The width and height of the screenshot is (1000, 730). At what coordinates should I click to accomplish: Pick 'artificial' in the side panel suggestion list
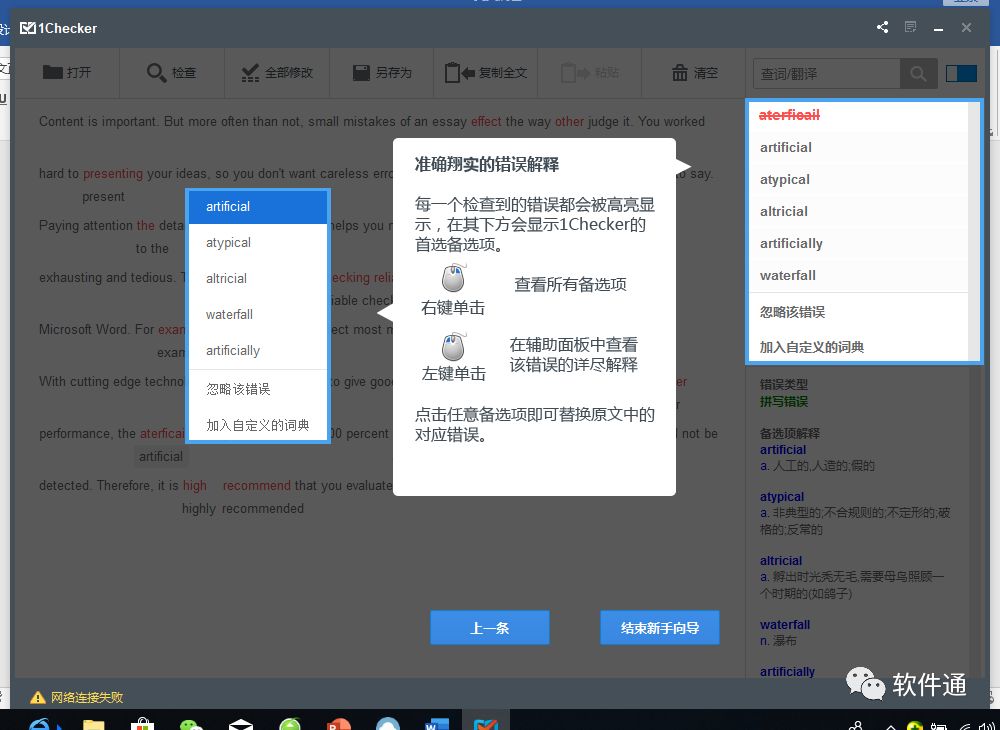[858, 147]
